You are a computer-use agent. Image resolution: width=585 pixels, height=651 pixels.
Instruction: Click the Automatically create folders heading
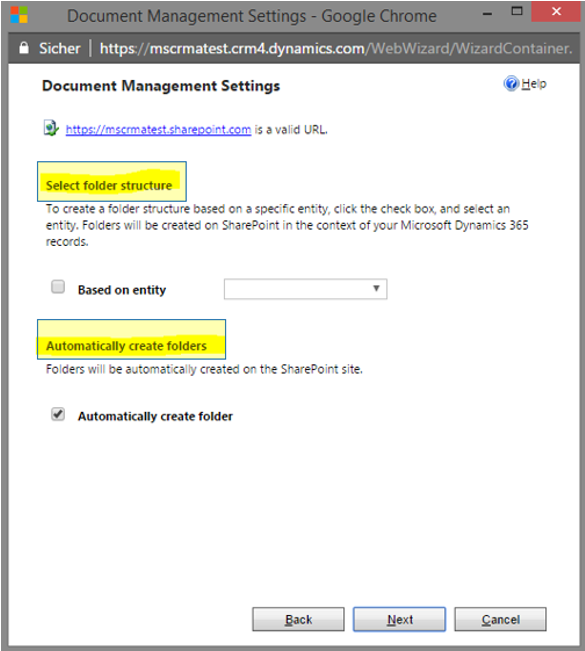126,346
